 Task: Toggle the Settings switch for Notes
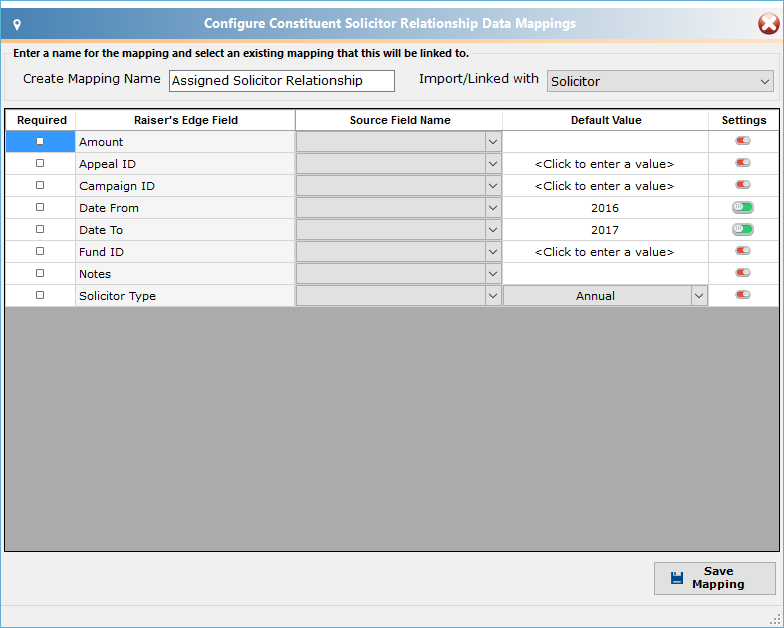[743, 273]
